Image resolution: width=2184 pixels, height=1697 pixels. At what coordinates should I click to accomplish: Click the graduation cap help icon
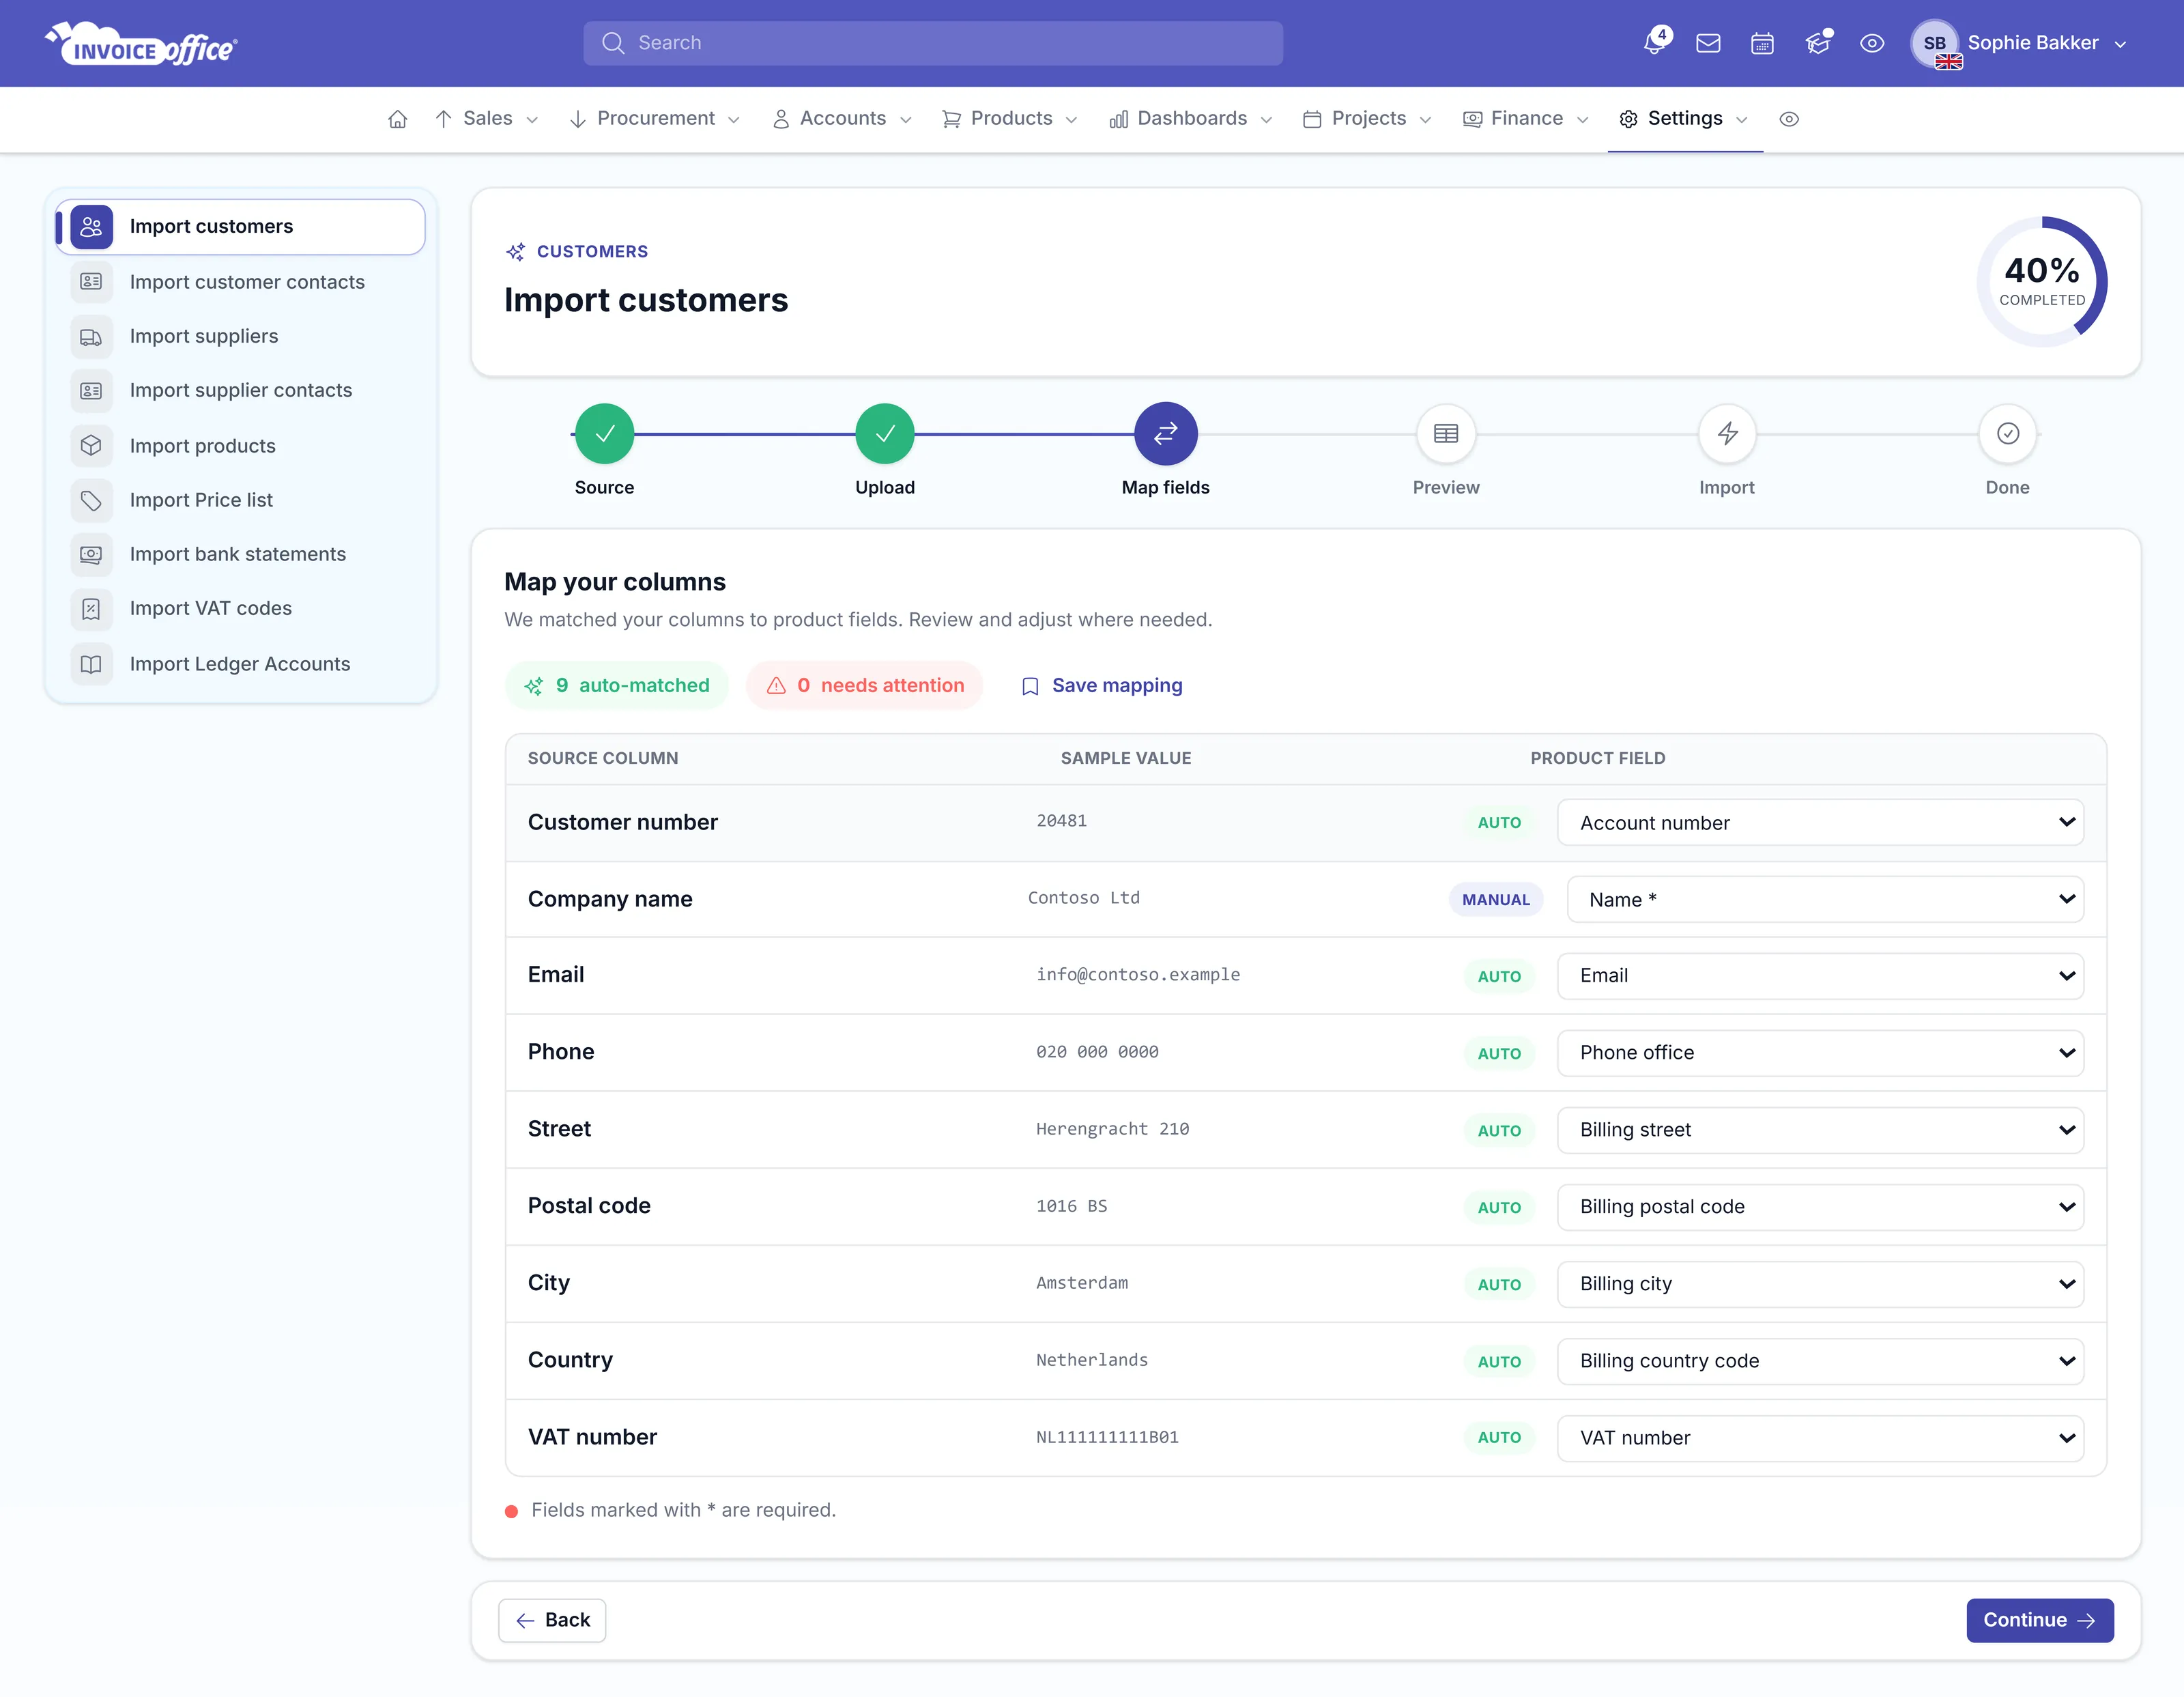(x=1817, y=43)
